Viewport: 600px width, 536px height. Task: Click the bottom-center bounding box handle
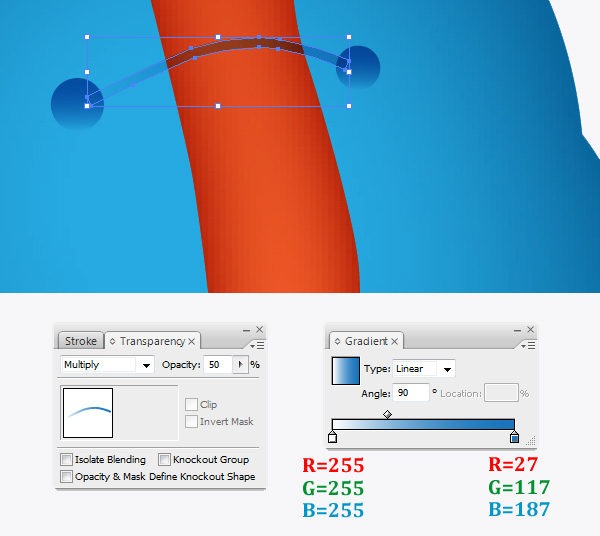tap(218, 106)
